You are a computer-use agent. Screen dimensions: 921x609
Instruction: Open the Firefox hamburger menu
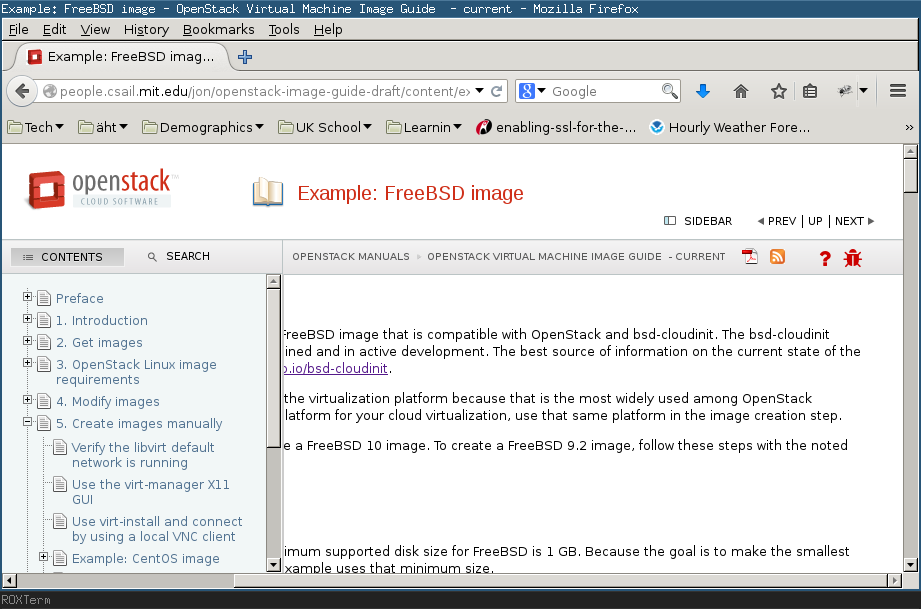pos(897,91)
